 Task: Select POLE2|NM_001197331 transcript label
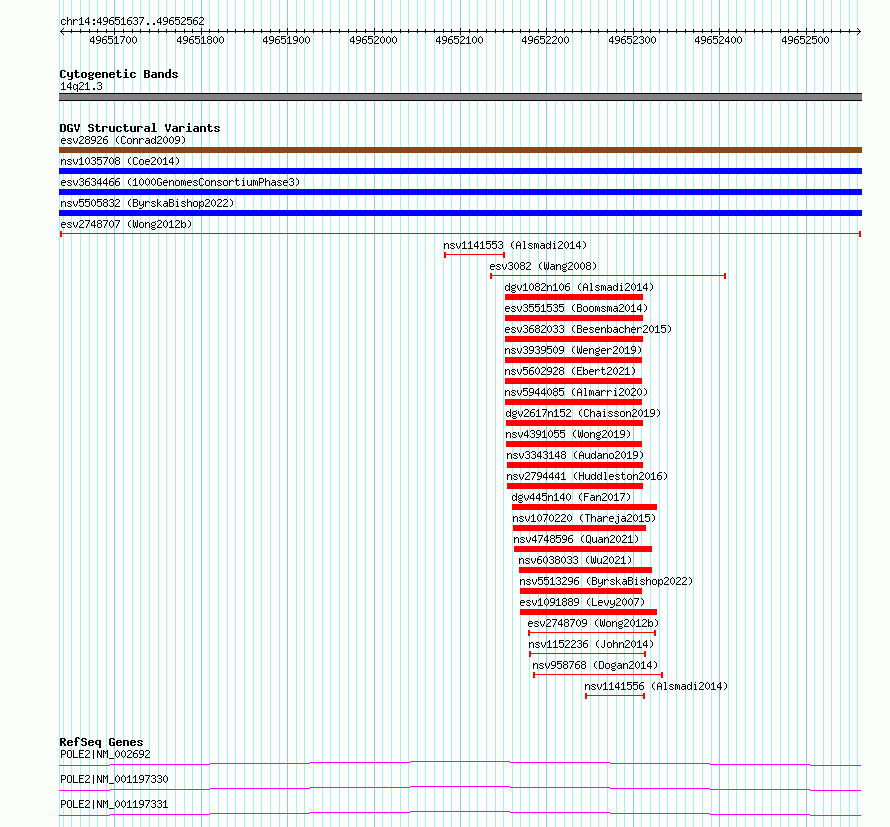pos(114,804)
